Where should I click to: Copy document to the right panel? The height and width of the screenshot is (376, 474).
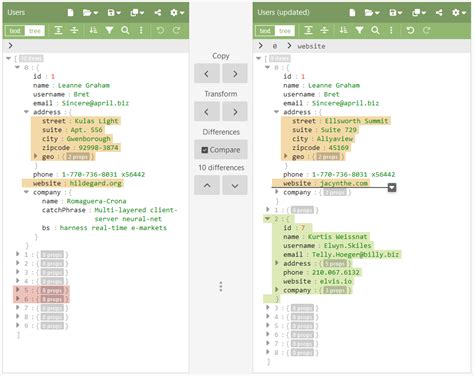pyautogui.click(x=235, y=73)
